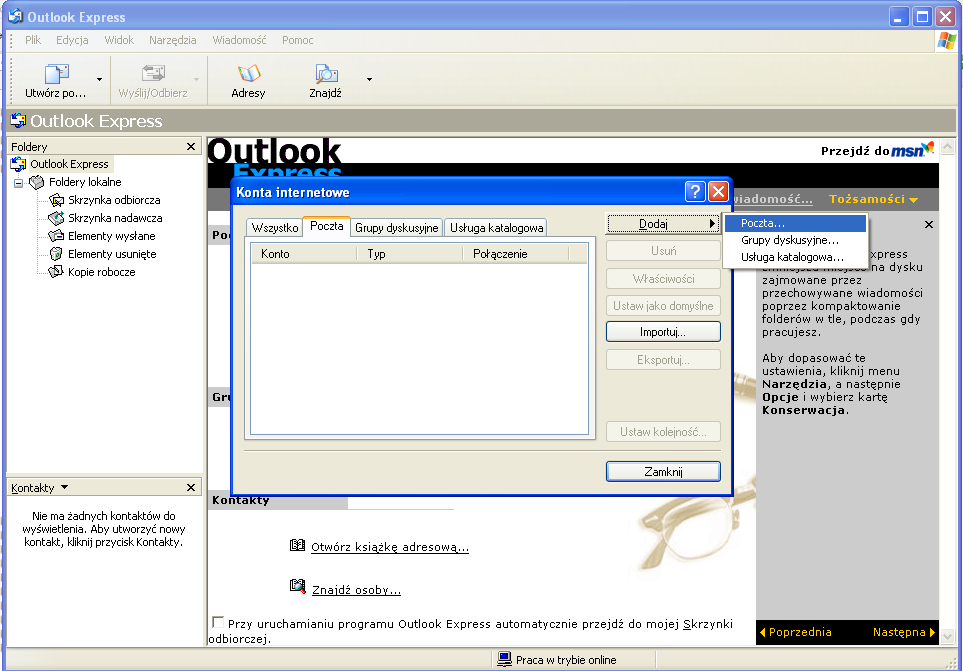The width and height of the screenshot is (963, 671).
Task: Click the Dodaj button with submenu arrow
Action: [x=663, y=224]
